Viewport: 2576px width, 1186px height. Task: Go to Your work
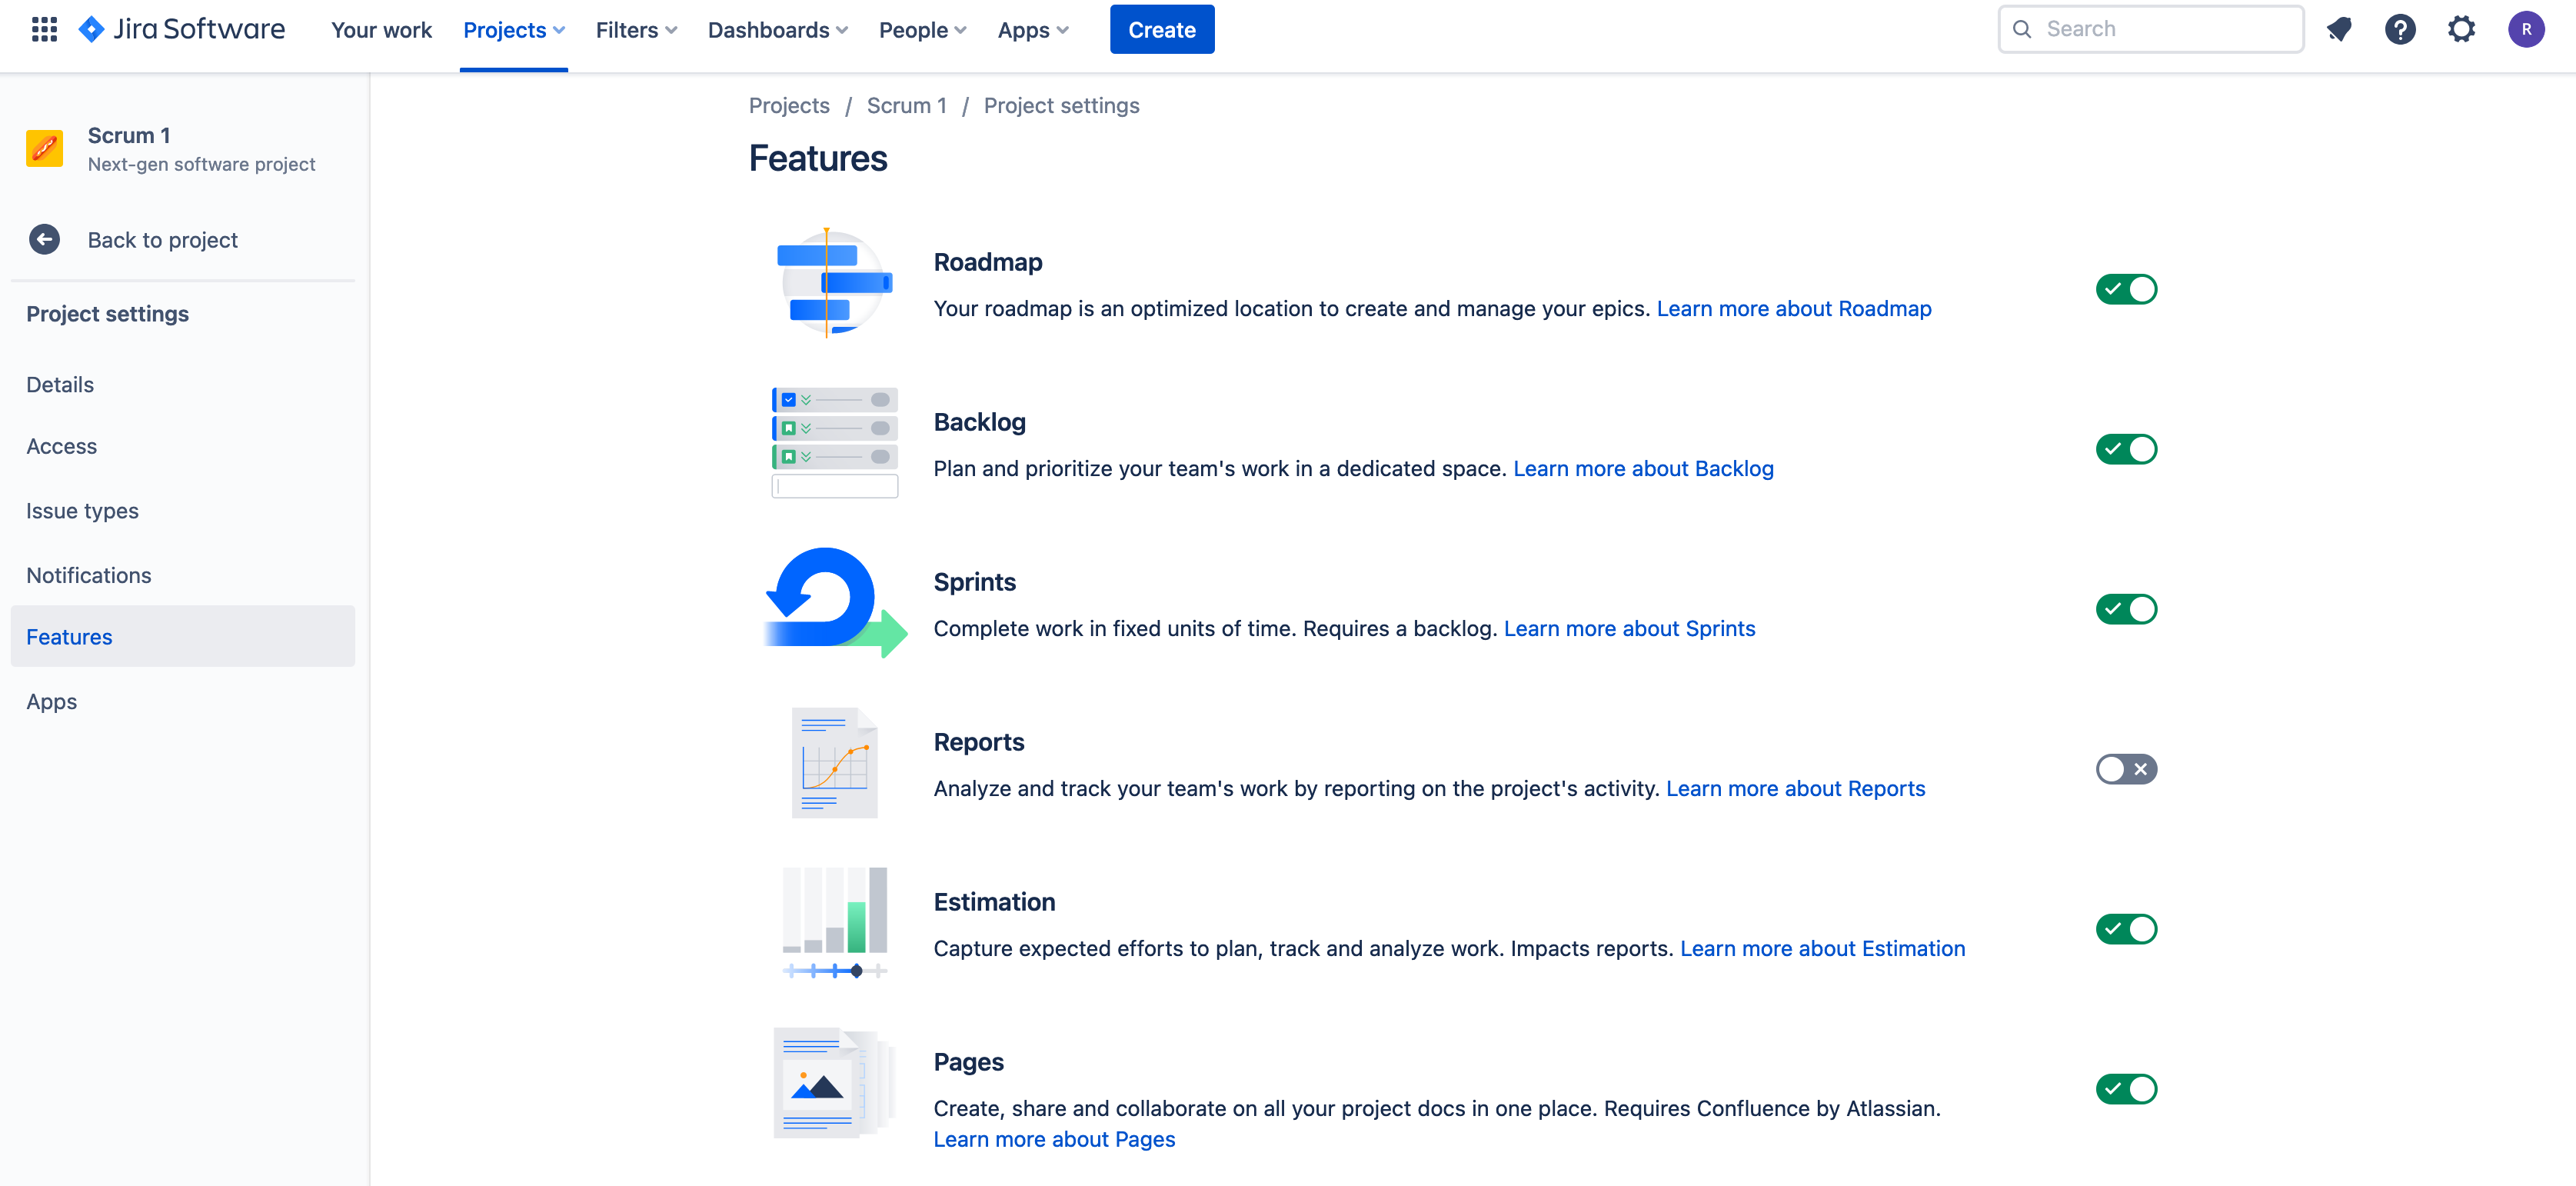click(x=381, y=30)
